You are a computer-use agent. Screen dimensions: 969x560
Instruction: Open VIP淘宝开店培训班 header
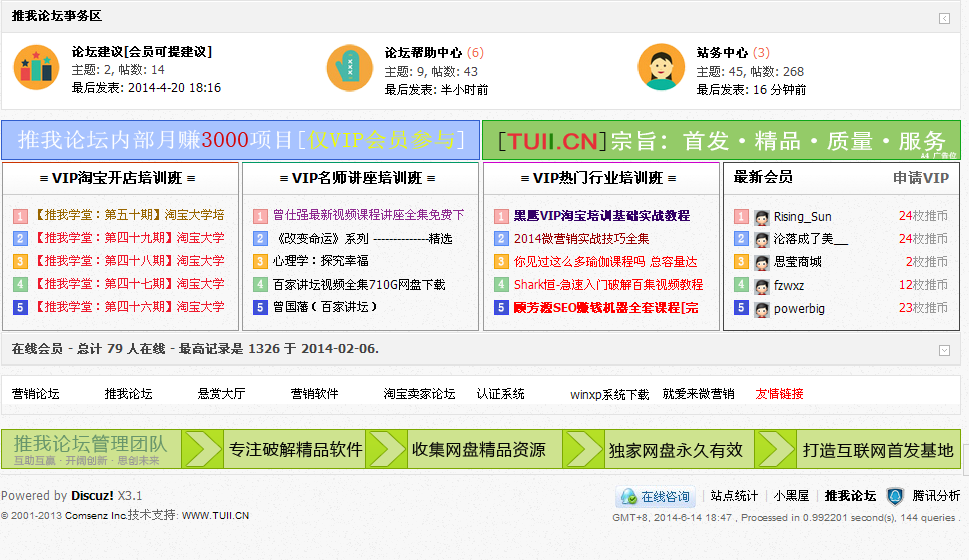click(x=117, y=178)
